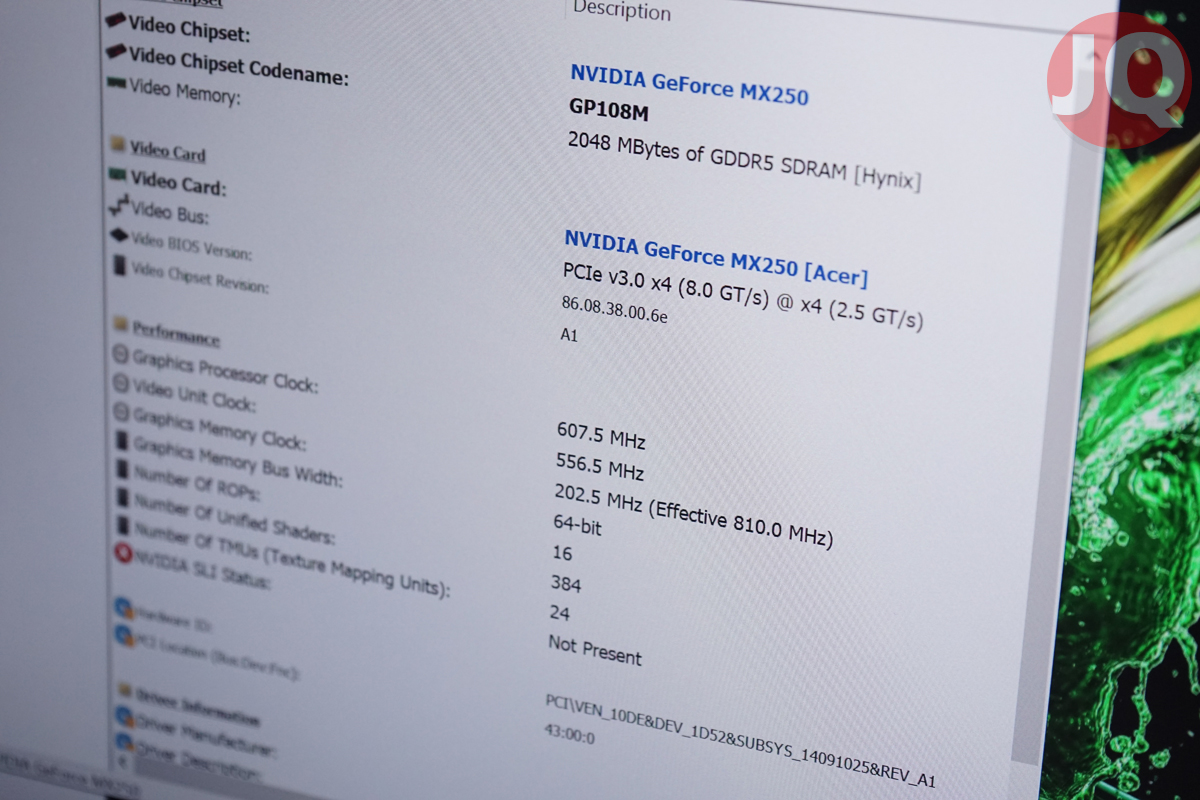Select the 'Graphics Memory Bus Width:' label
This screenshot has width=1200, height=800.
(240, 460)
